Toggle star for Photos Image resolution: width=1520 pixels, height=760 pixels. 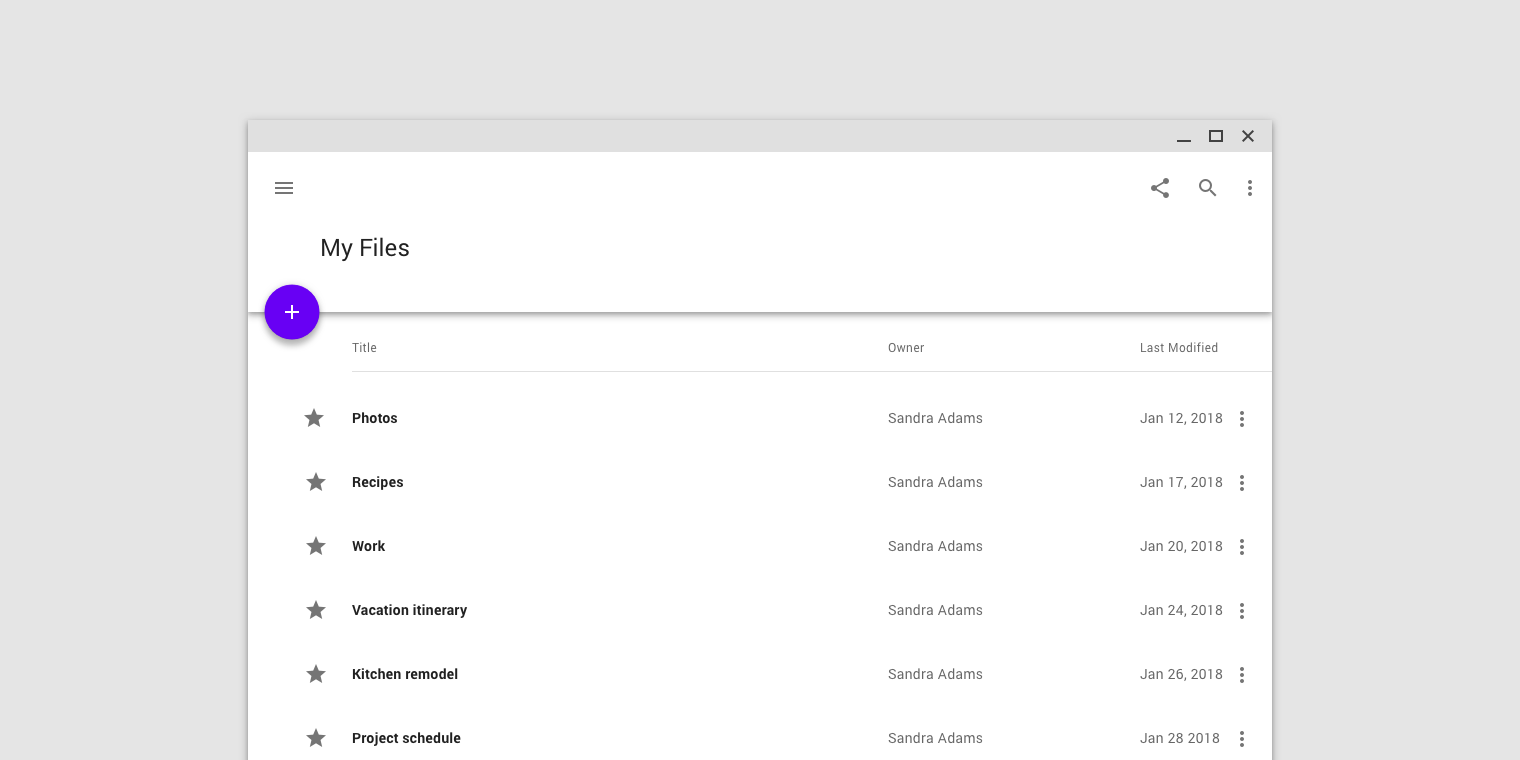click(x=314, y=418)
